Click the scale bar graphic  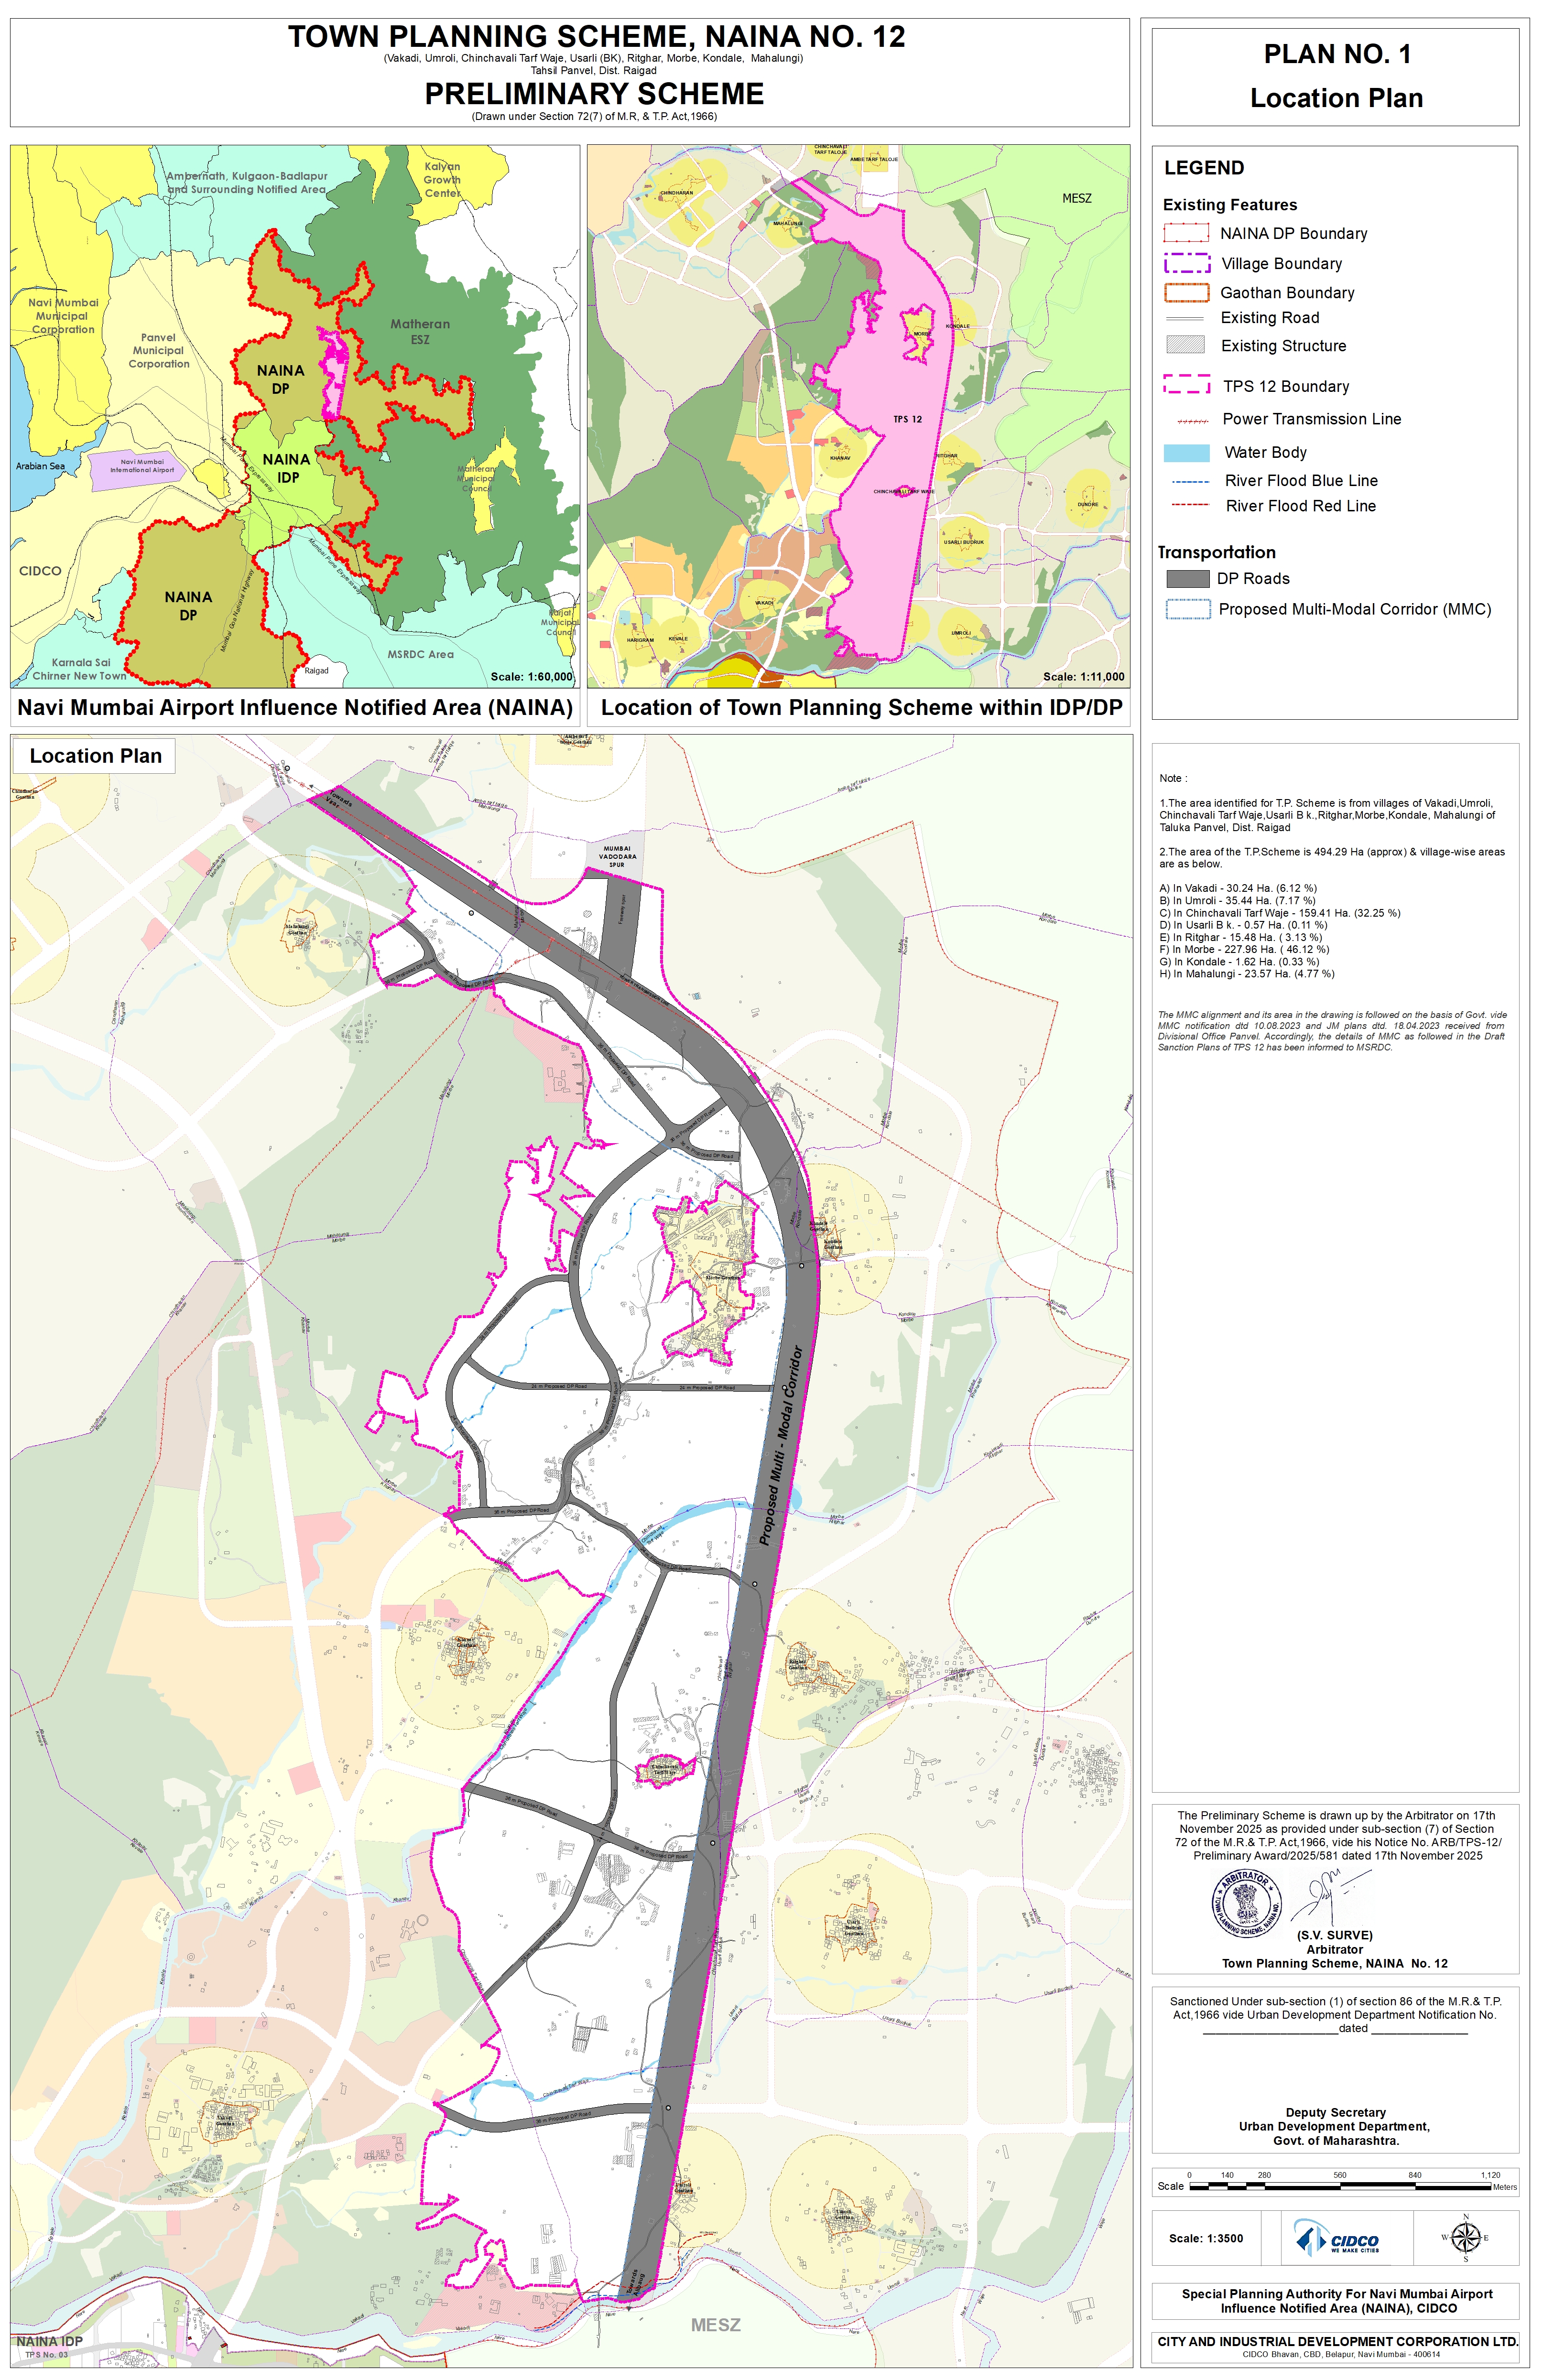point(1340,2186)
